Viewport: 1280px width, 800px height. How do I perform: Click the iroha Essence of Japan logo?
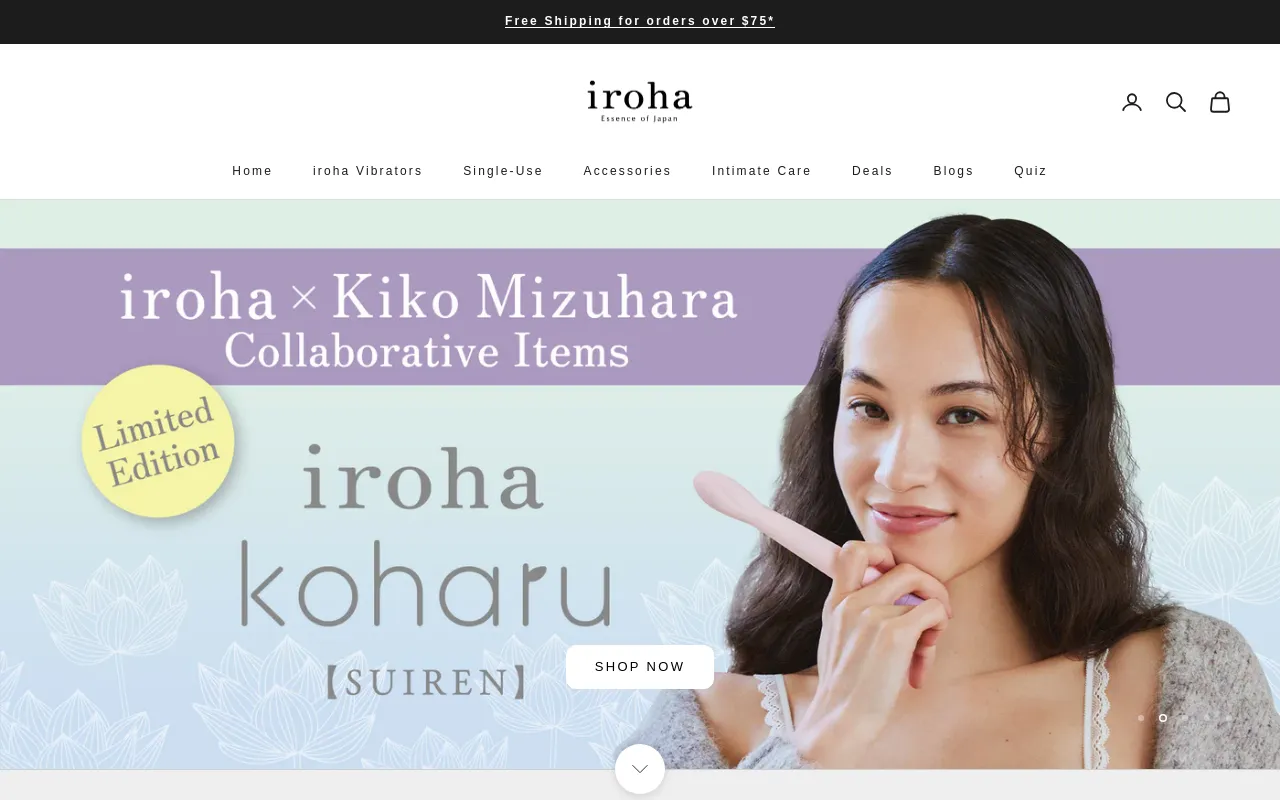point(640,101)
